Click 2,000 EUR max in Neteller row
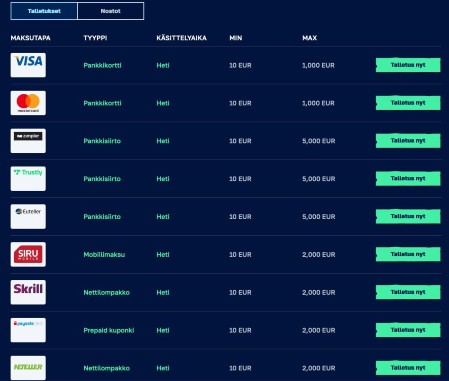 [x=319, y=368]
